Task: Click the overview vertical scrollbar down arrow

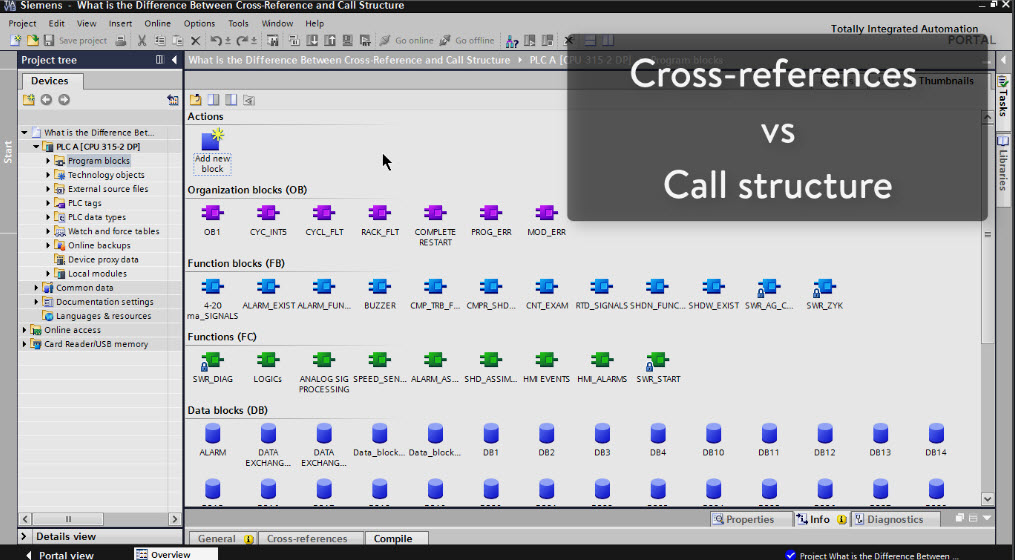Action: 987,498
